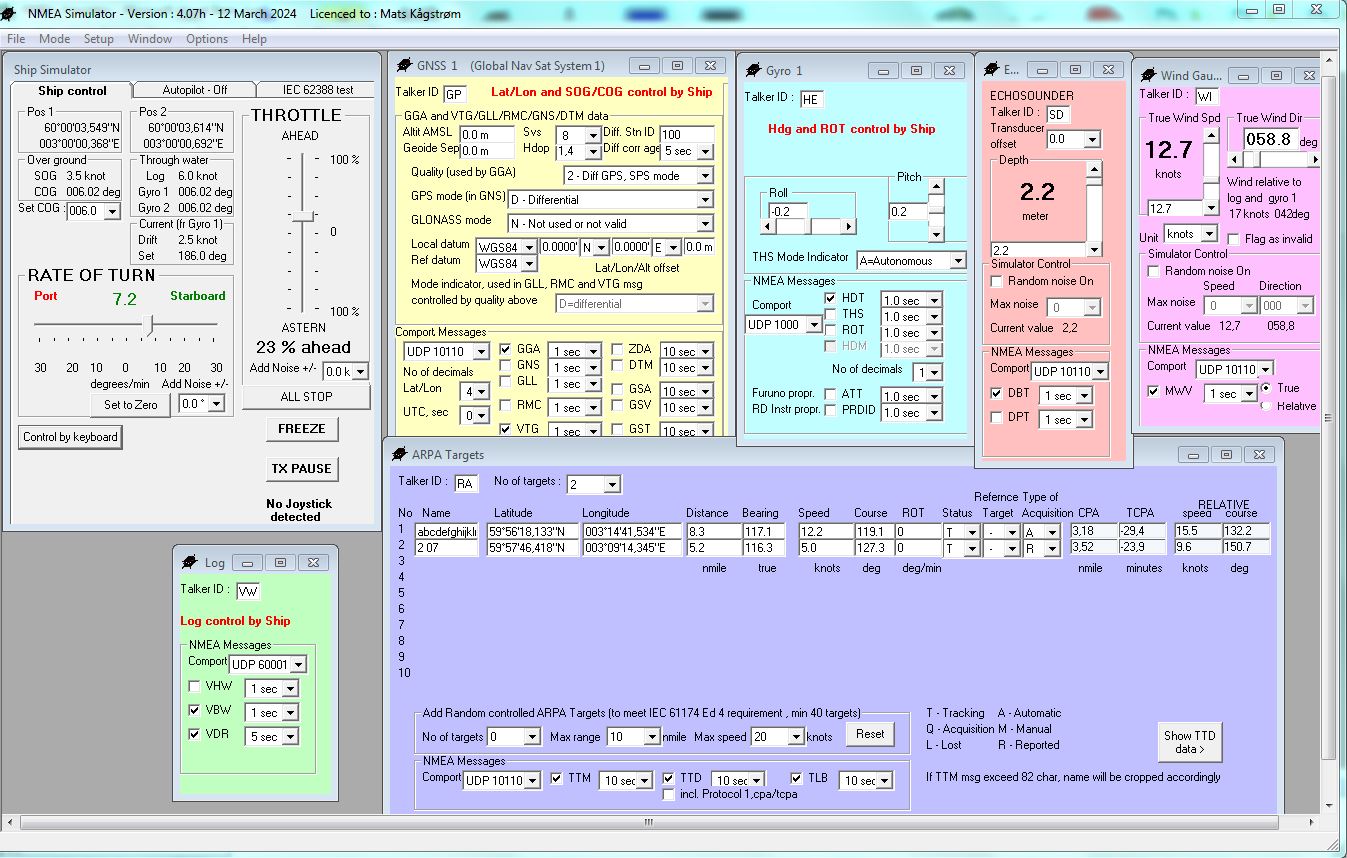Screen dimensions: 1347x858
Task: Click the turtle icon on Echosounder panel
Action: 992,70
